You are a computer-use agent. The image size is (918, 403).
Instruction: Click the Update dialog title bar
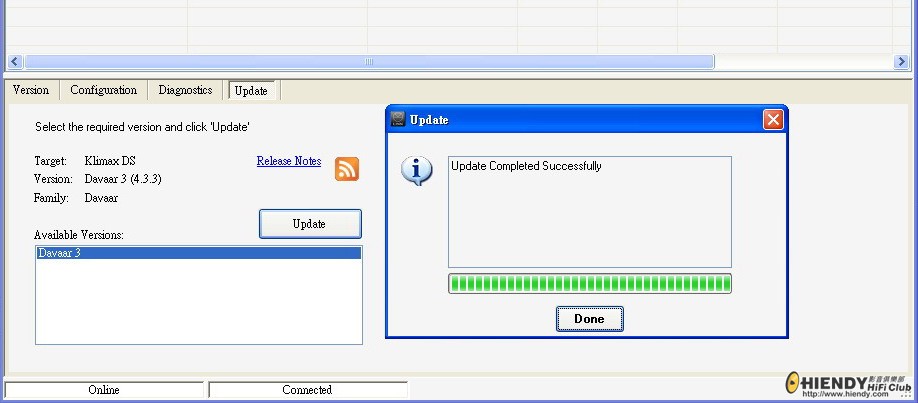click(585, 119)
